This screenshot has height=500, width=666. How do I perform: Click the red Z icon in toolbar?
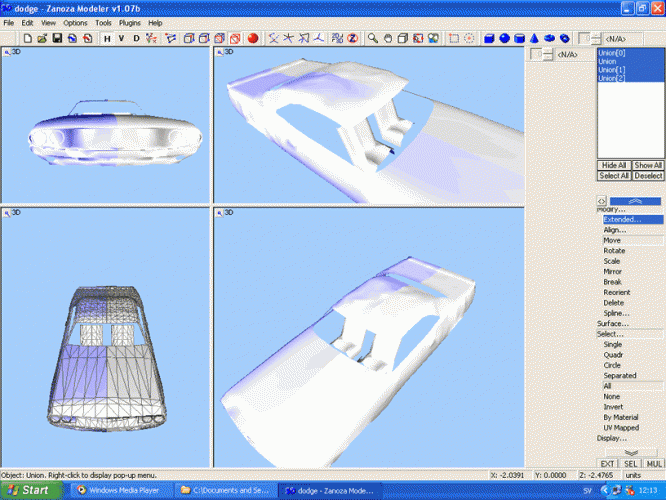click(352, 38)
